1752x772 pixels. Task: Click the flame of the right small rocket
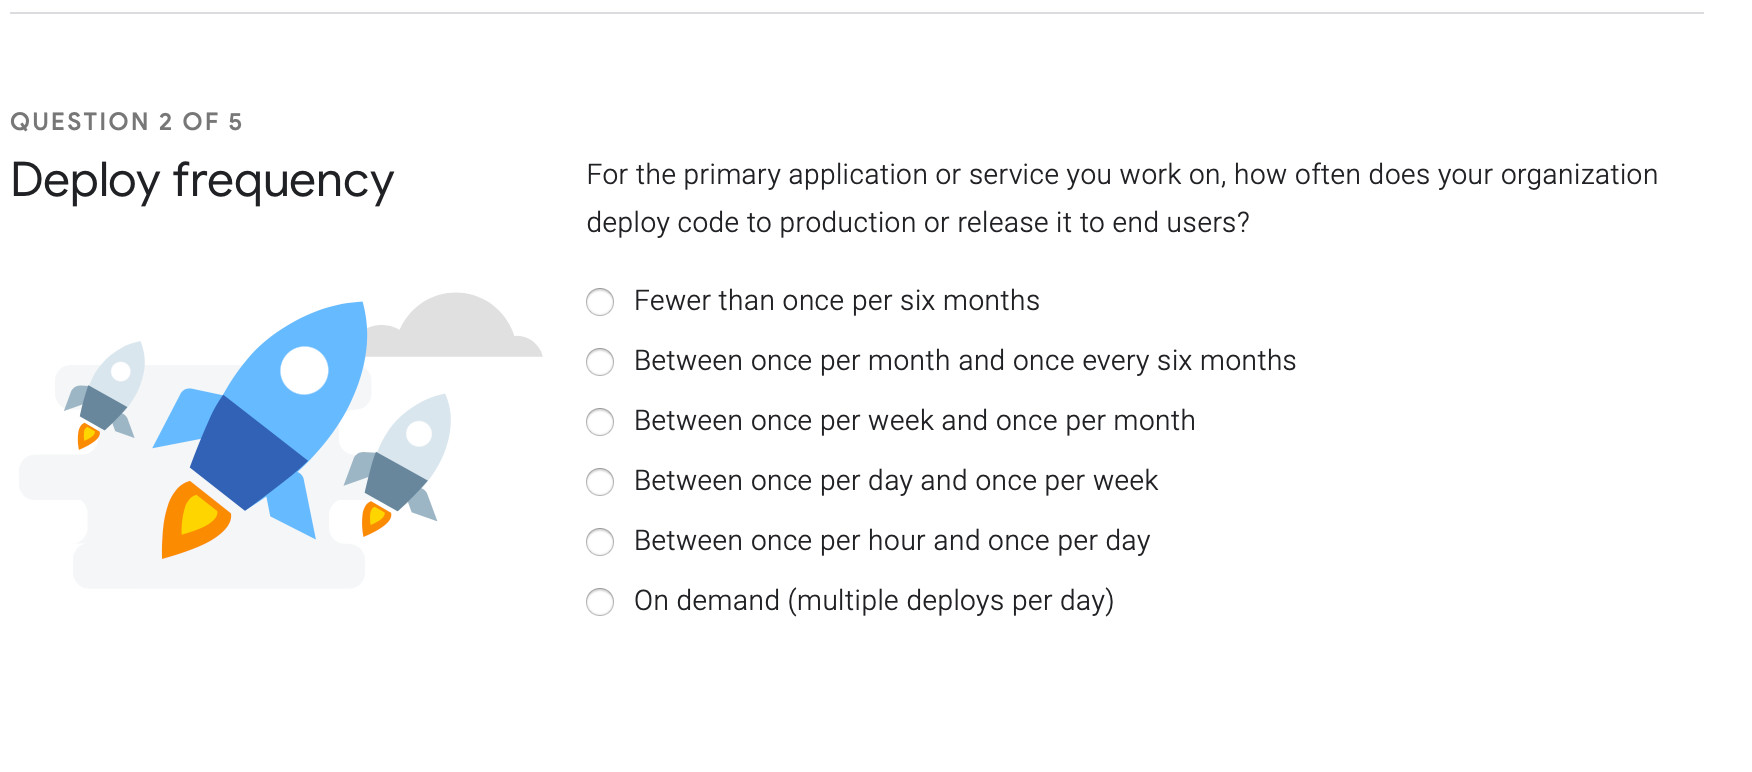point(375,518)
